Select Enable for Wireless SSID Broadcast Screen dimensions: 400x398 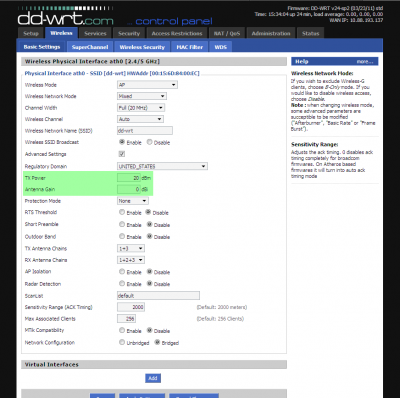[122, 142]
